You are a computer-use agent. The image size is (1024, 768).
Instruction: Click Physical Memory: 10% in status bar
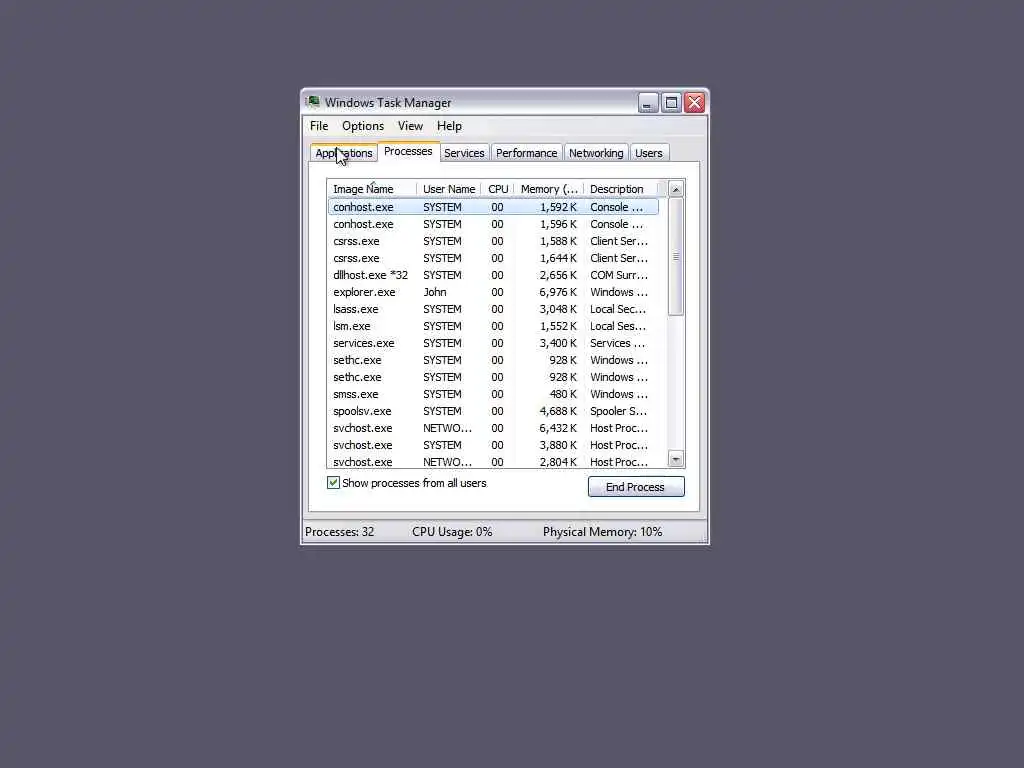click(x=602, y=532)
